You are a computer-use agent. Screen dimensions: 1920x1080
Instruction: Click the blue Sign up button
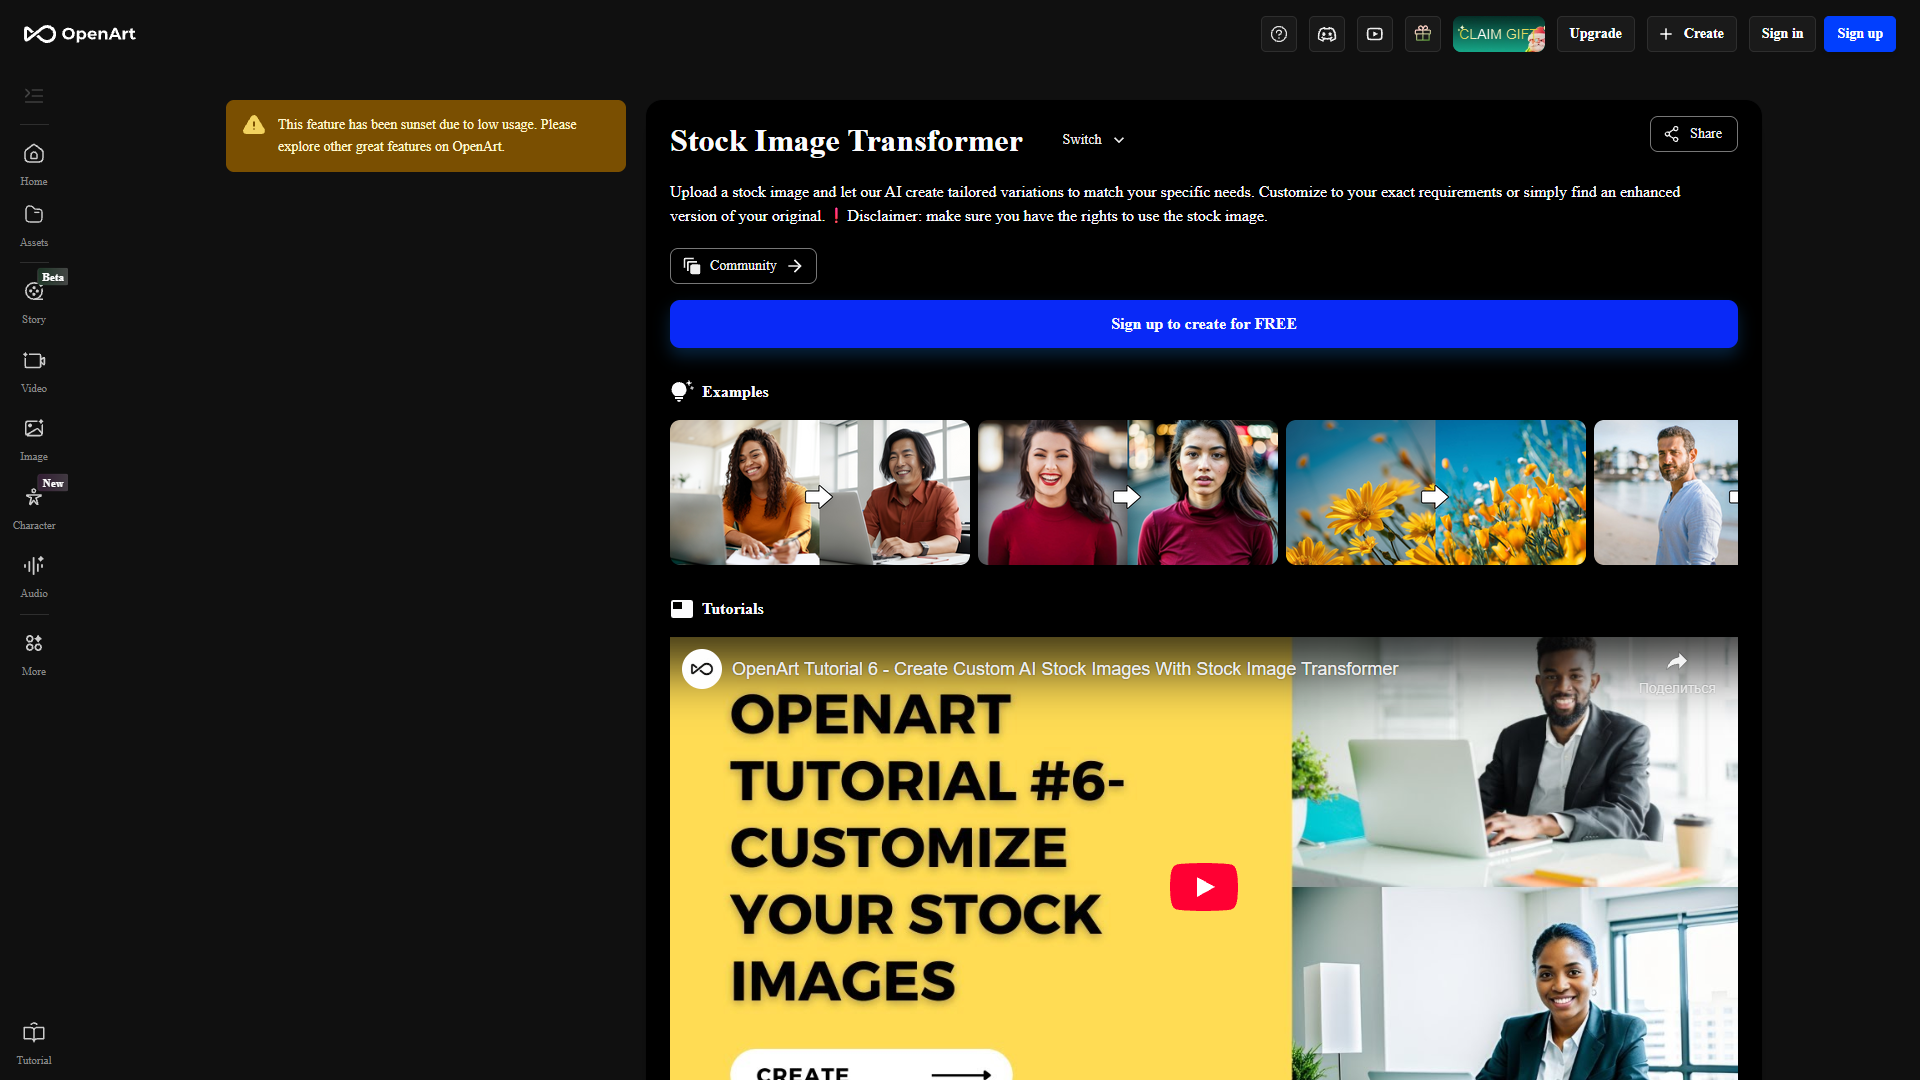[1860, 34]
